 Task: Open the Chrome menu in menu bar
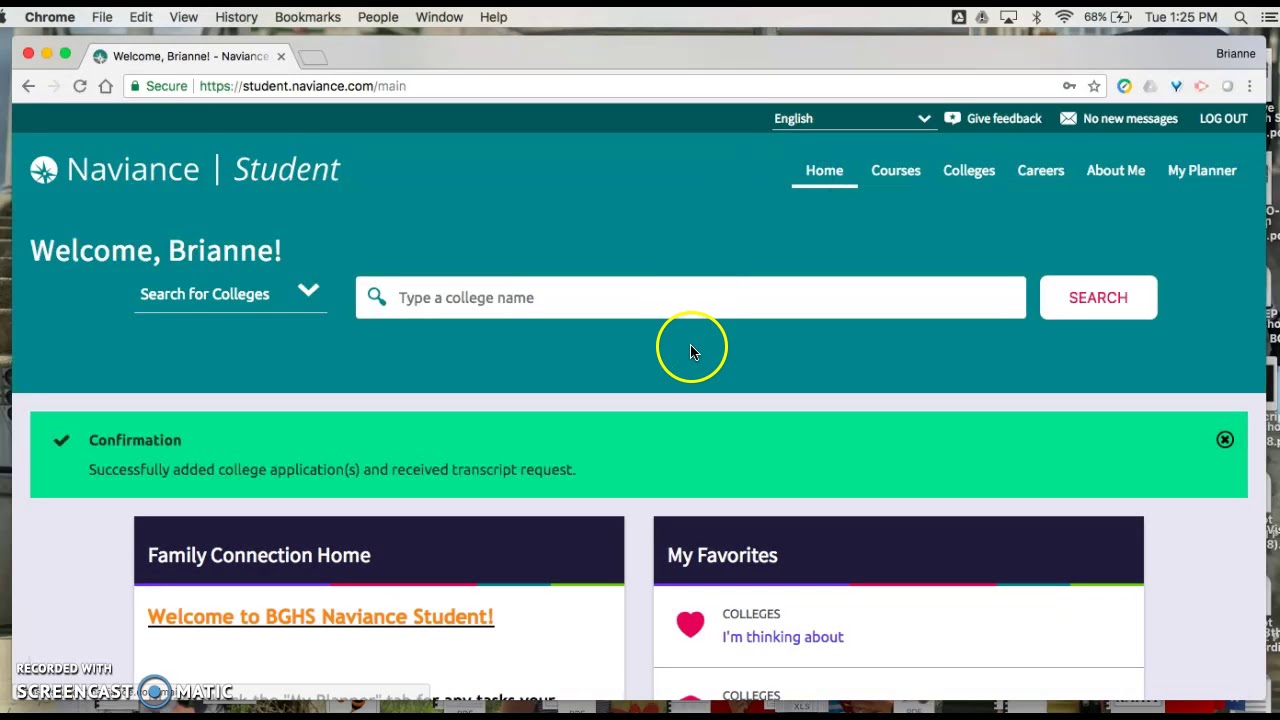(x=49, y=17)
